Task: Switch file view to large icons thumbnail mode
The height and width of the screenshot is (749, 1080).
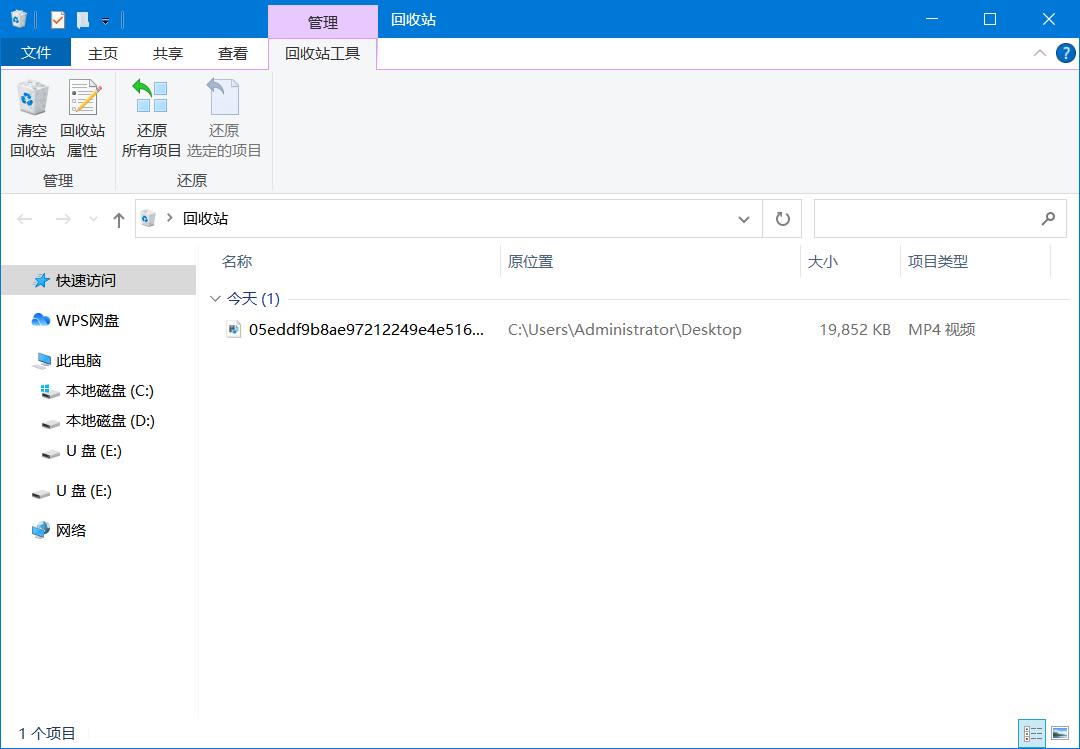Action: (1062, 733)
